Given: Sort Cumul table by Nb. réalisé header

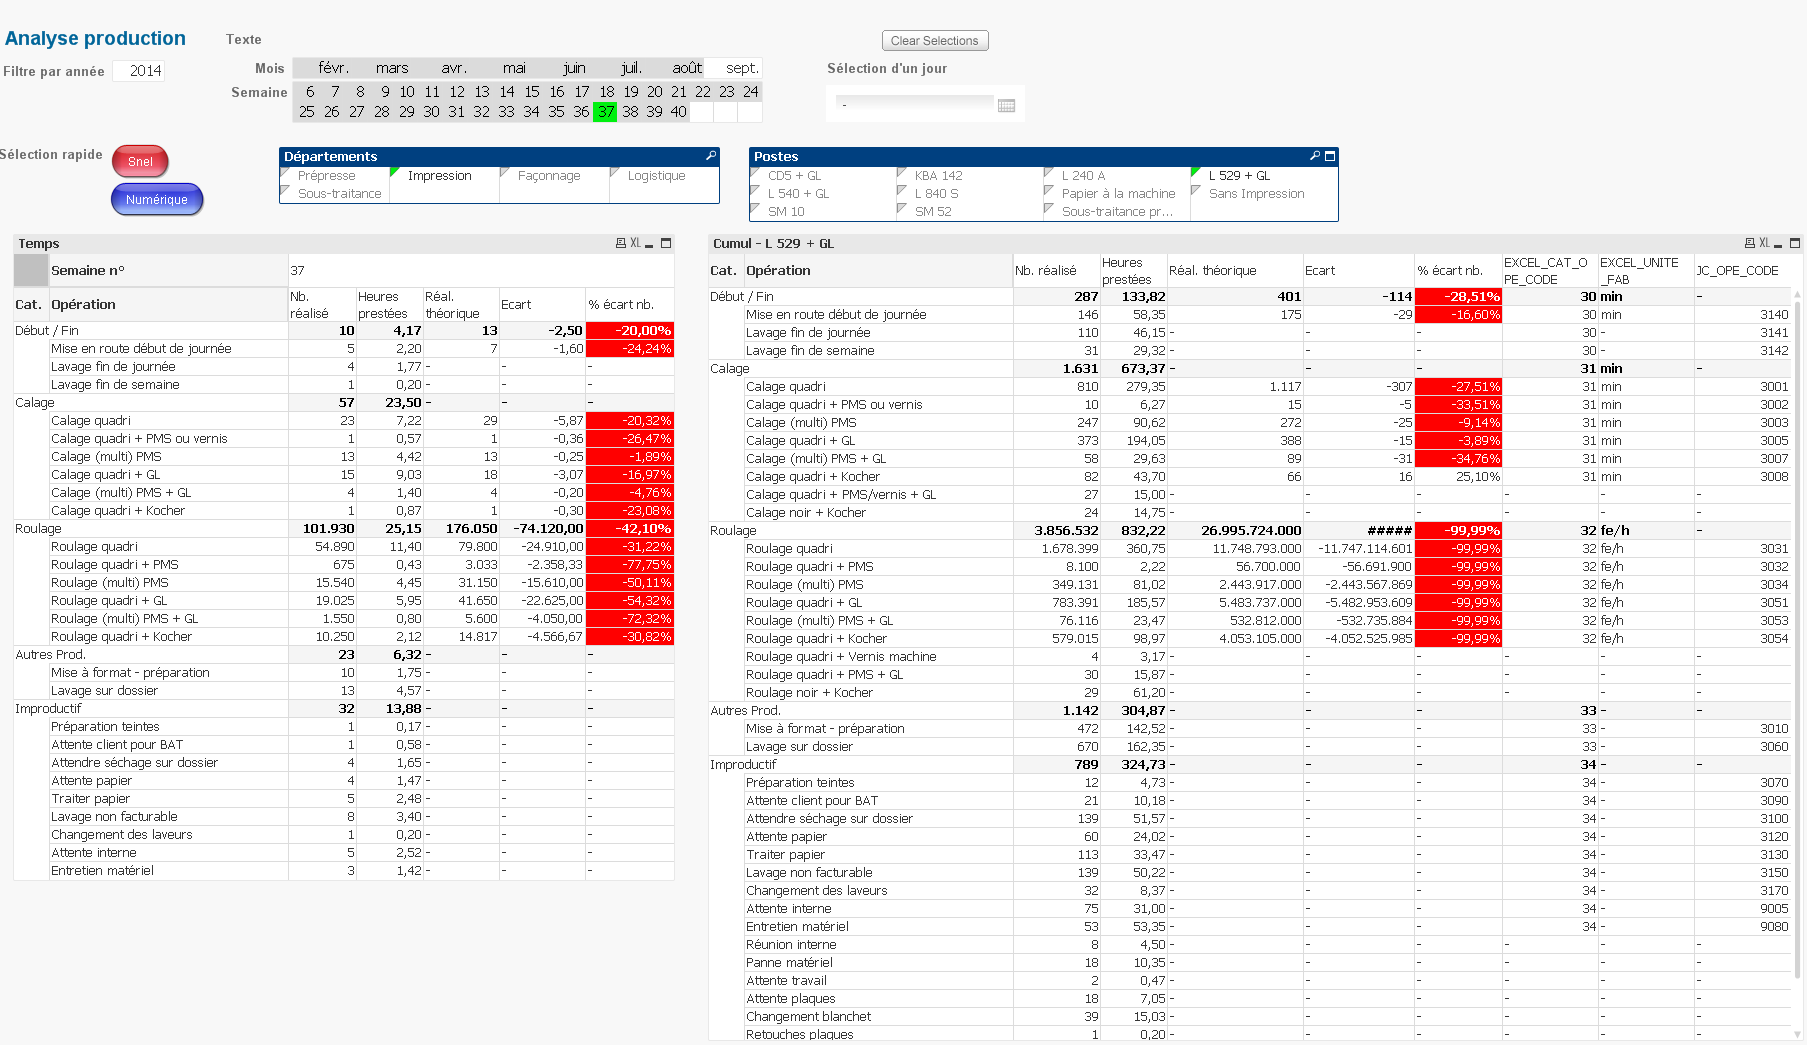Looking at the screenshot, I should click(x=1056, y=271).
